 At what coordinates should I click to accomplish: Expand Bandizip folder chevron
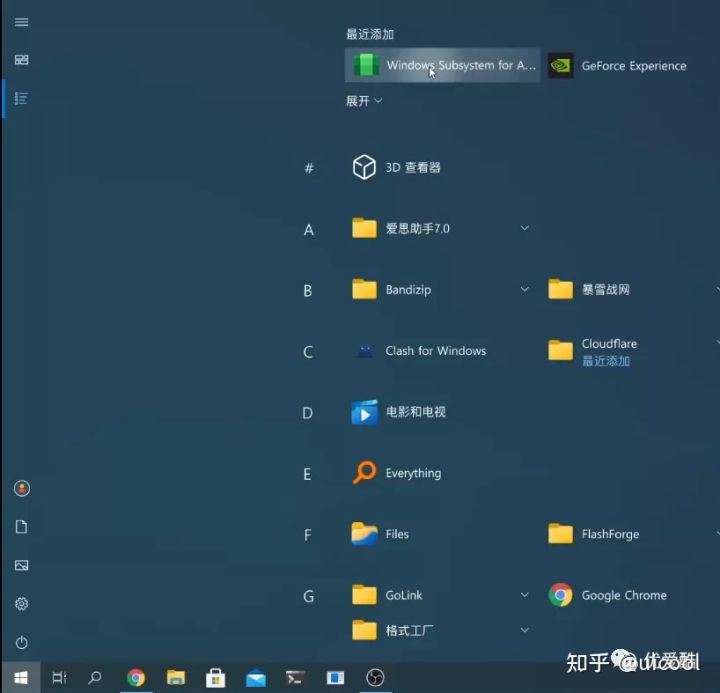click(524, 289)
